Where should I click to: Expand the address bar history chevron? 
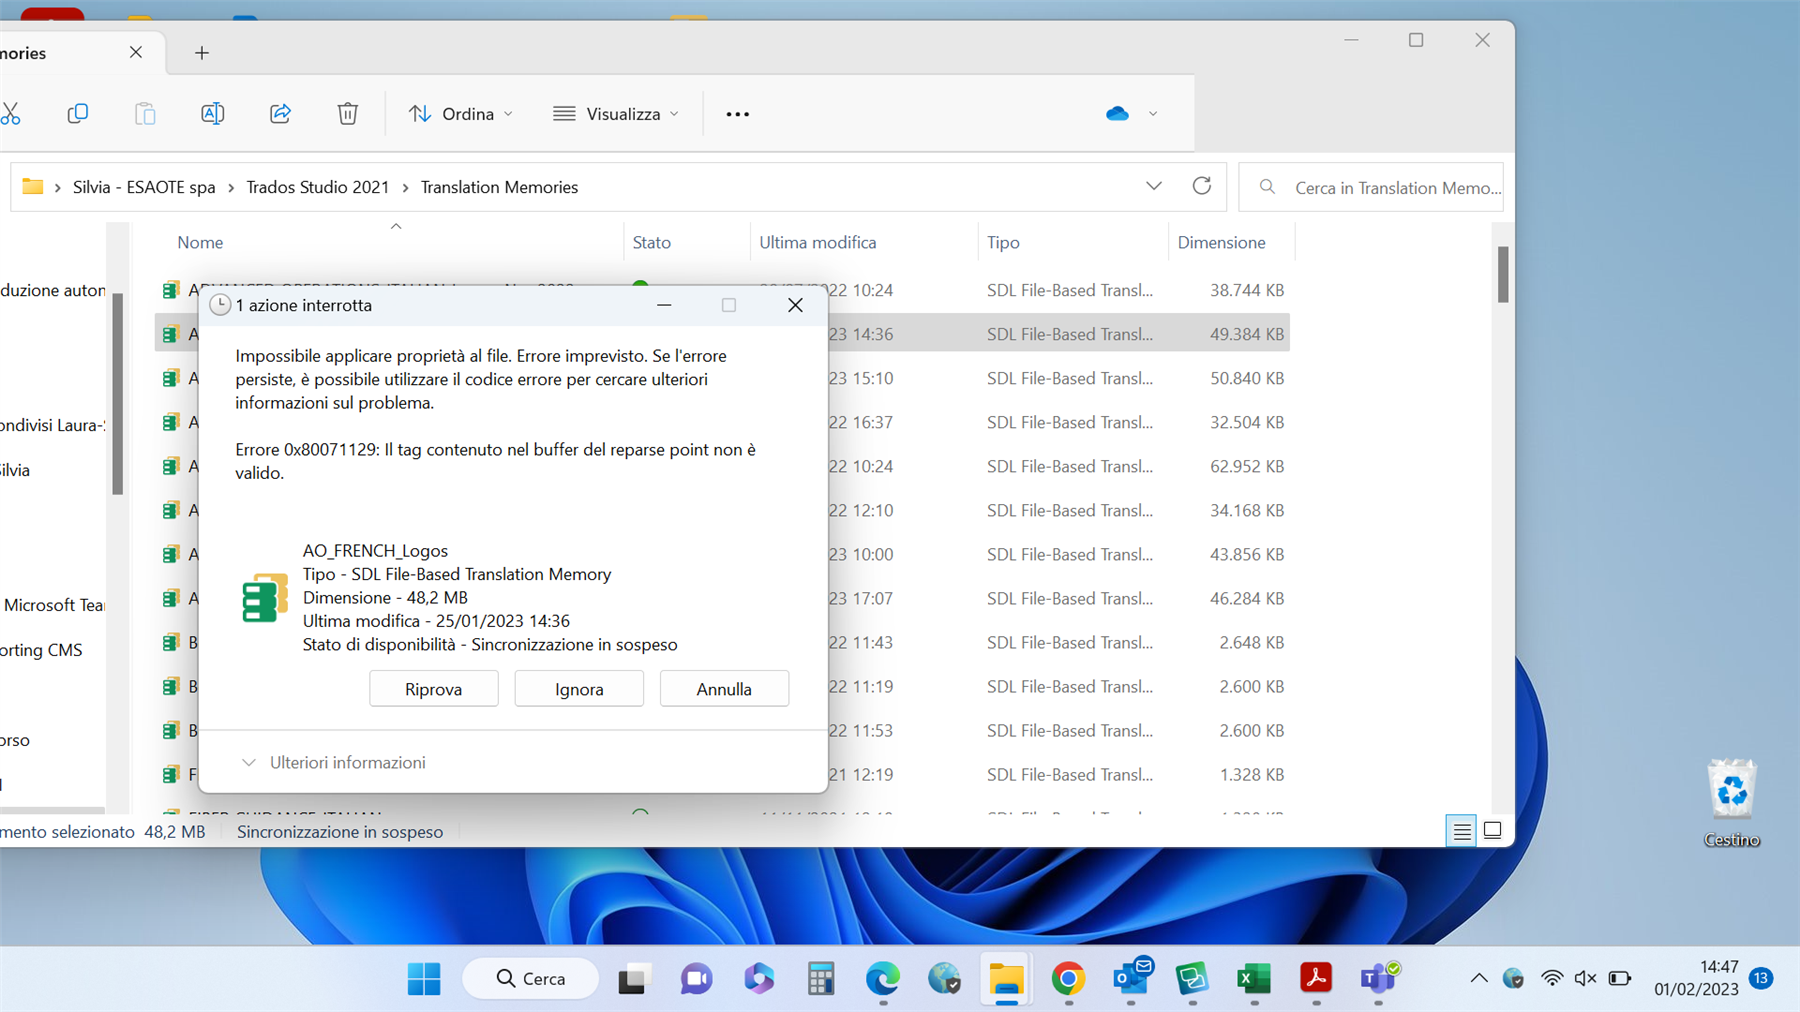point(1154,186)
